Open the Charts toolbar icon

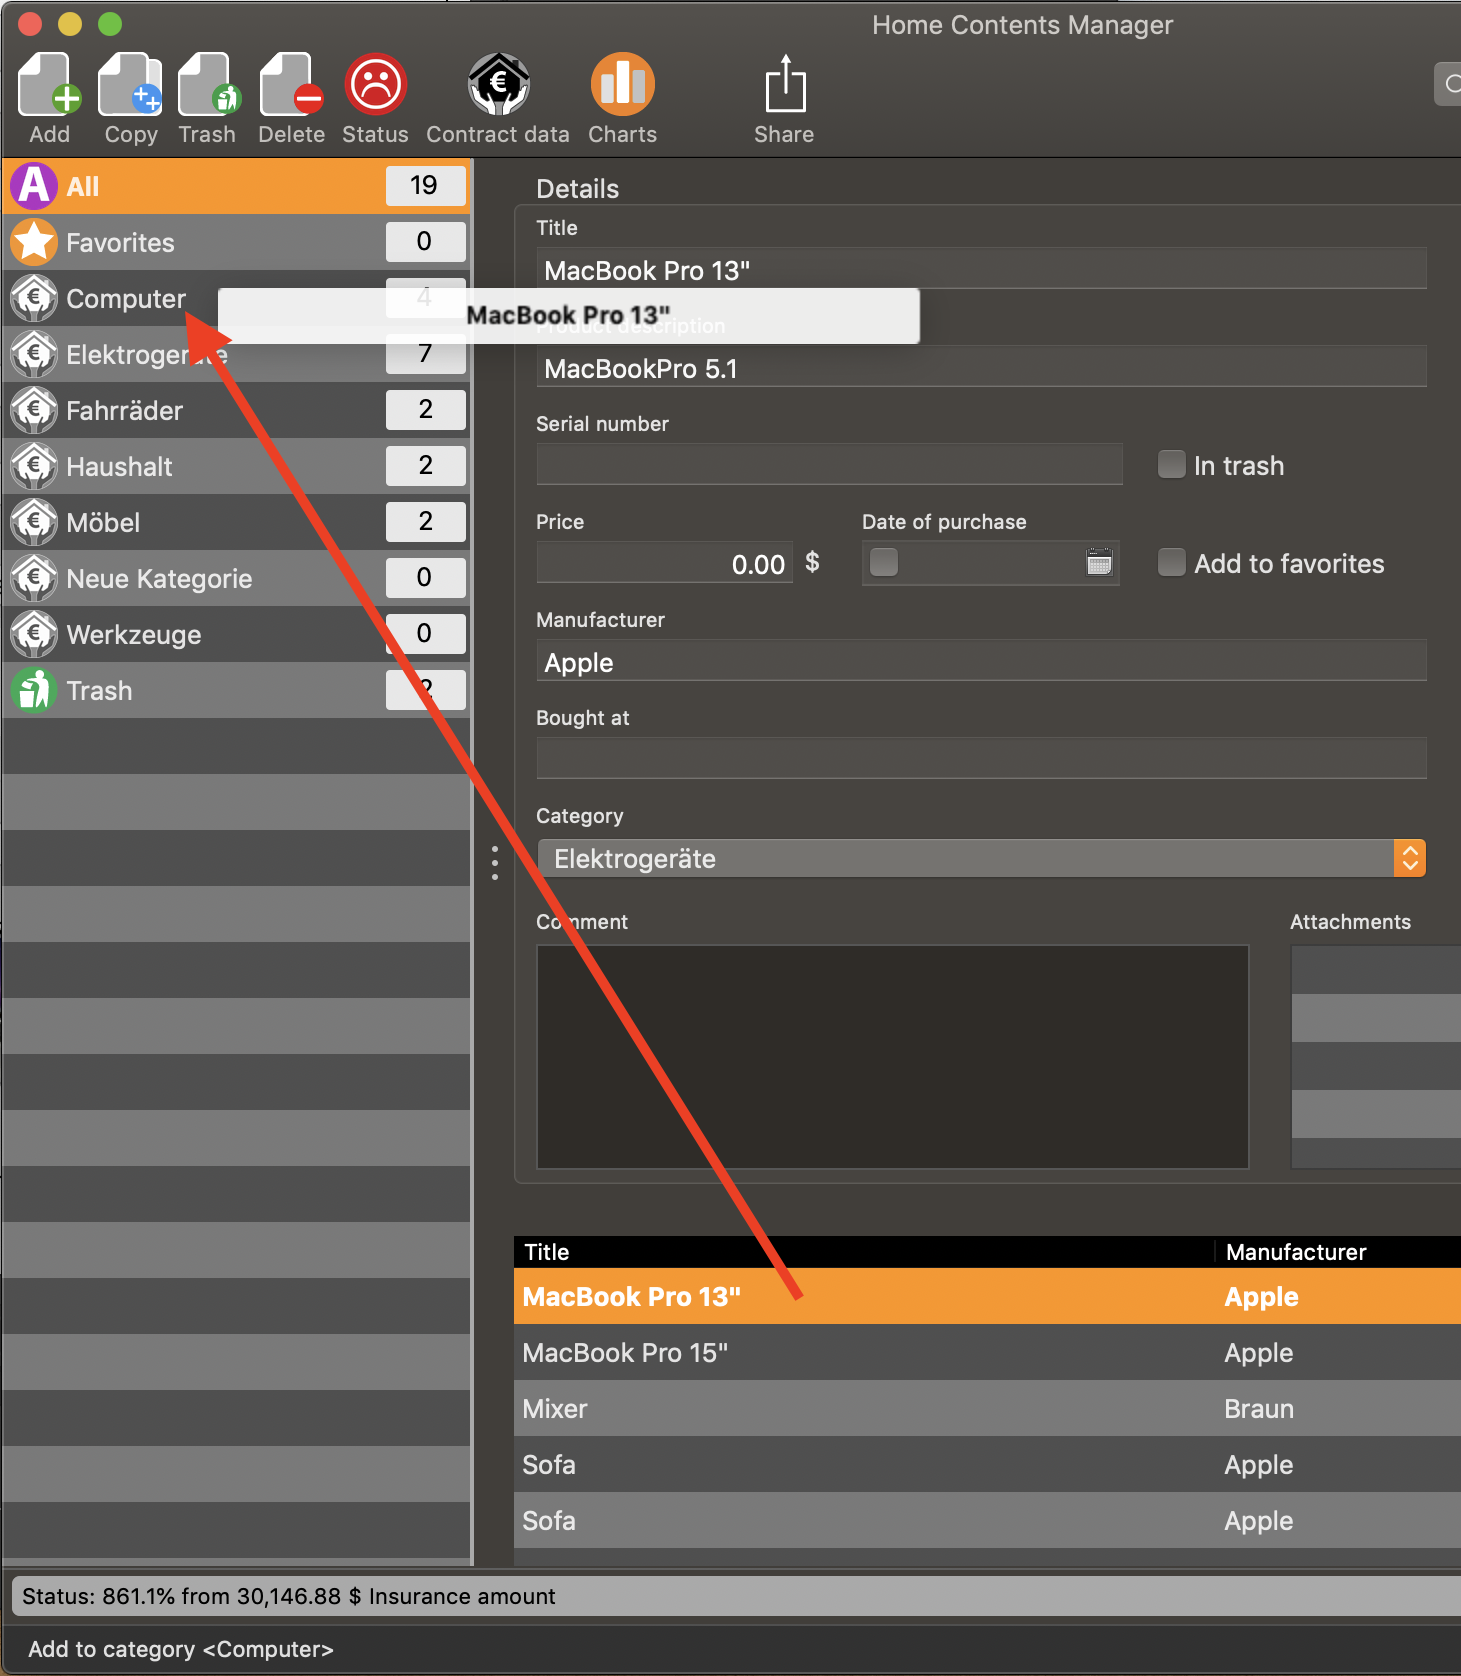pos(623,85)
